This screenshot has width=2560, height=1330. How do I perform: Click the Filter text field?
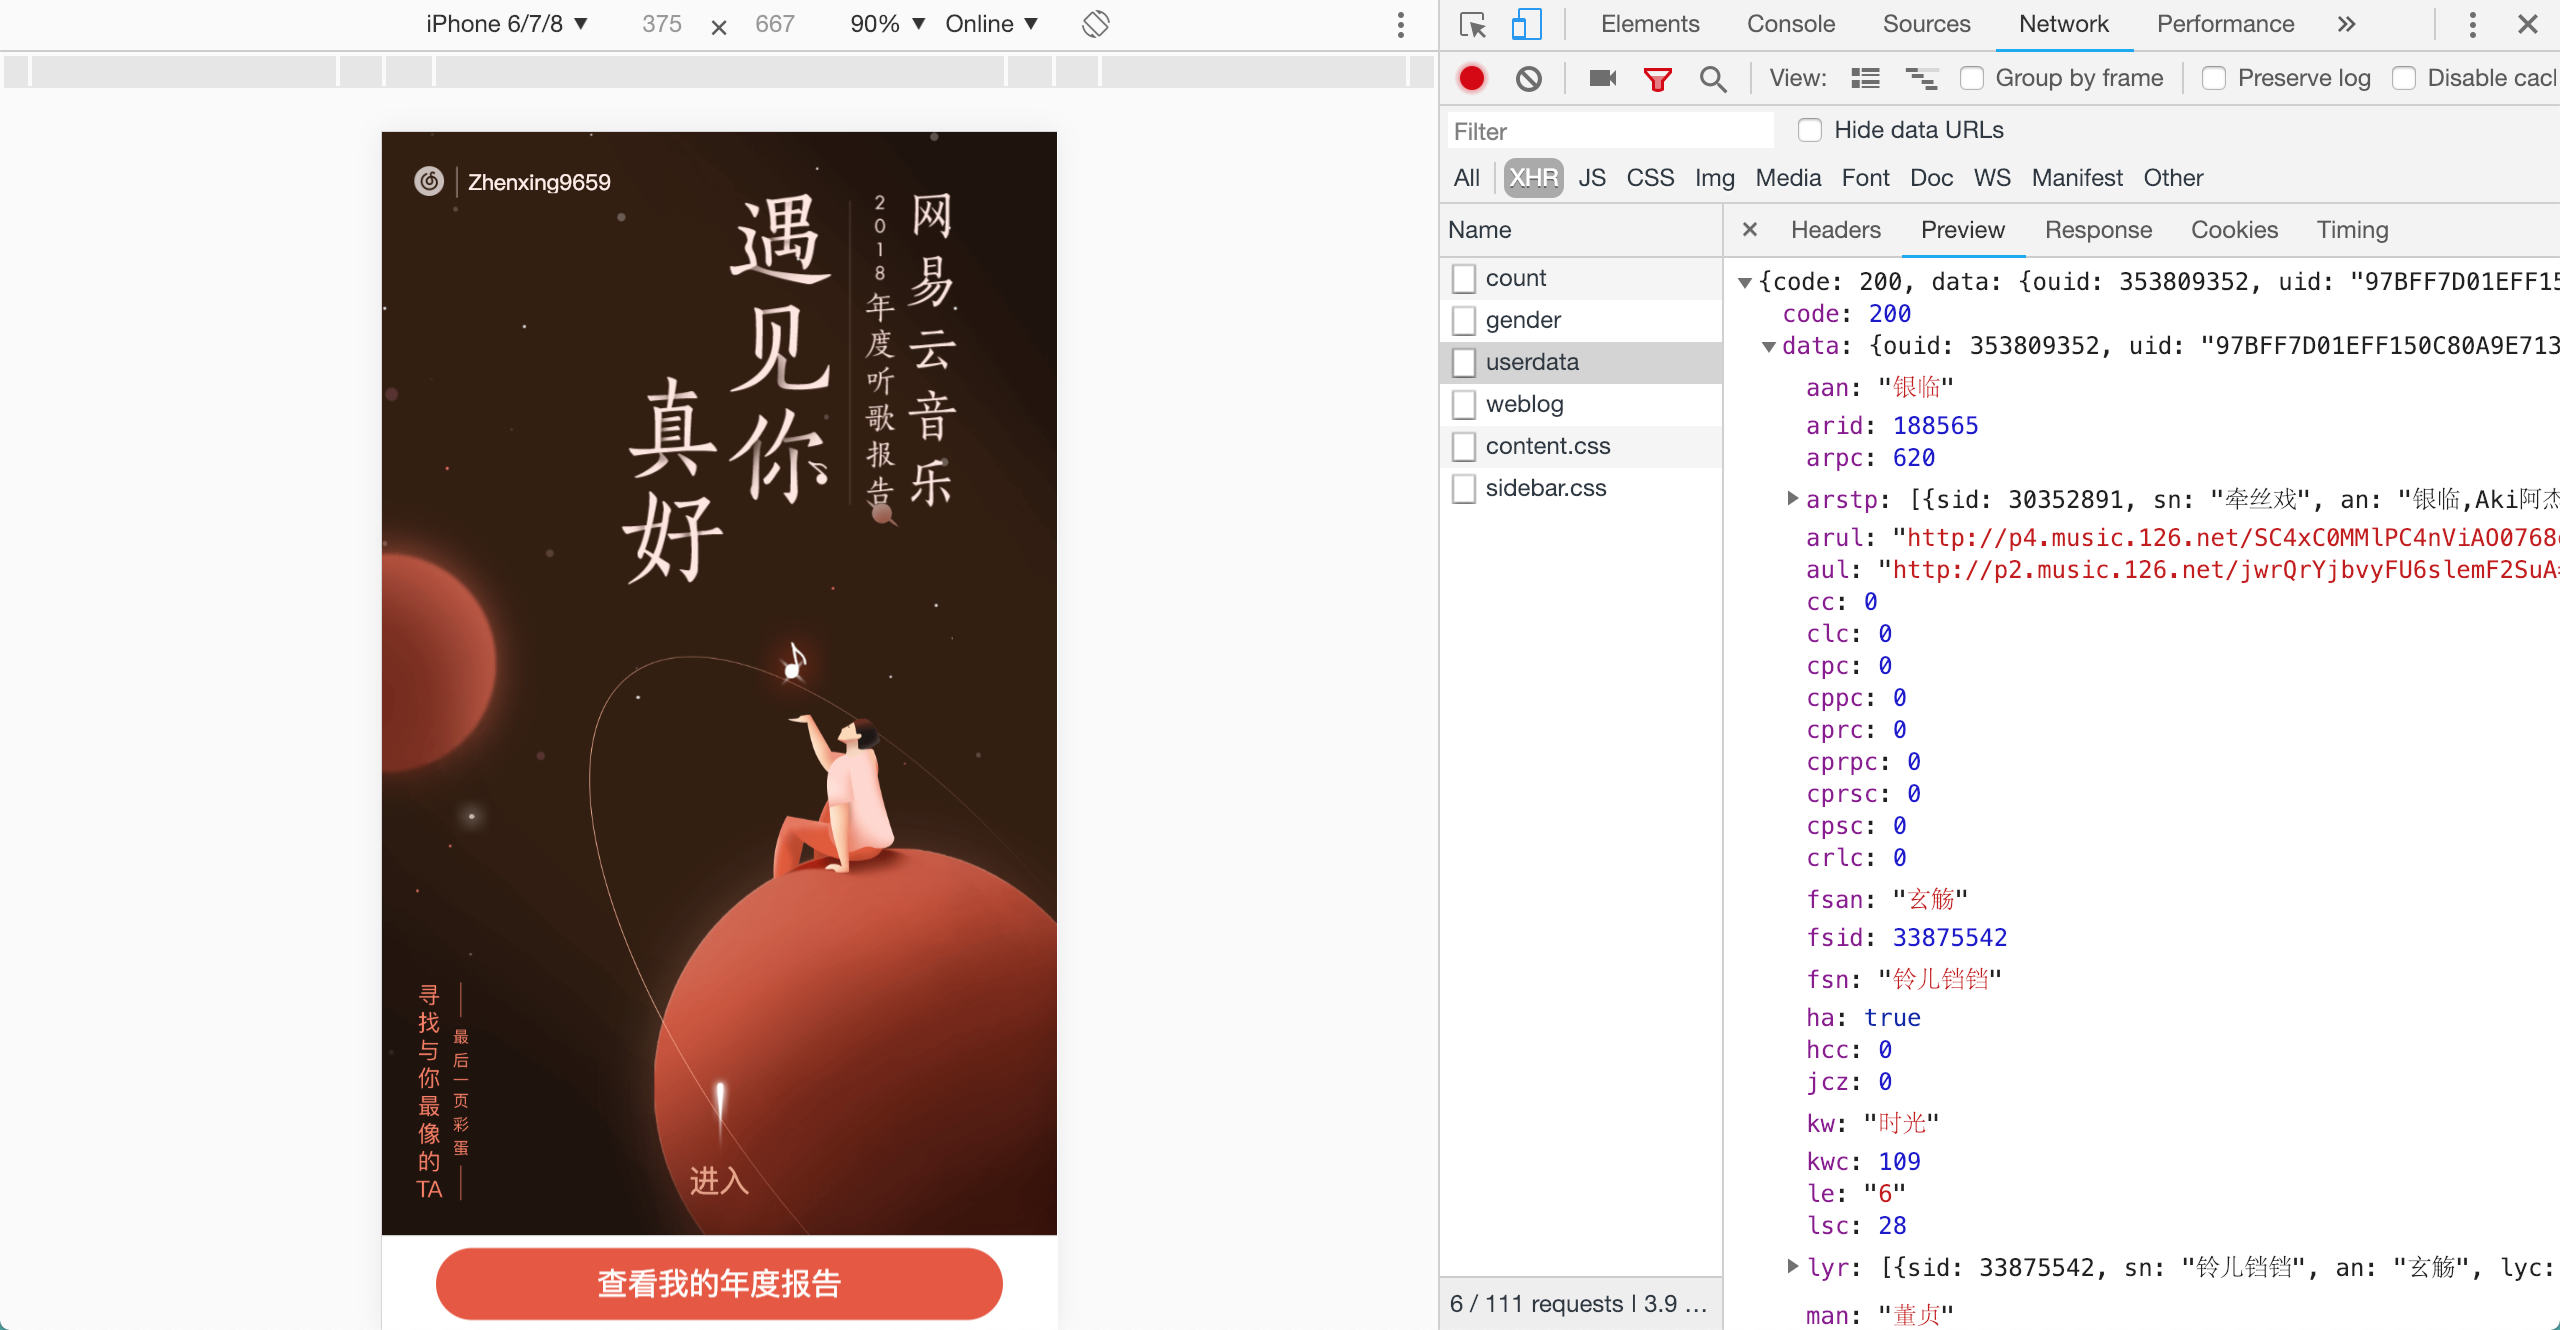(1610, 131)
